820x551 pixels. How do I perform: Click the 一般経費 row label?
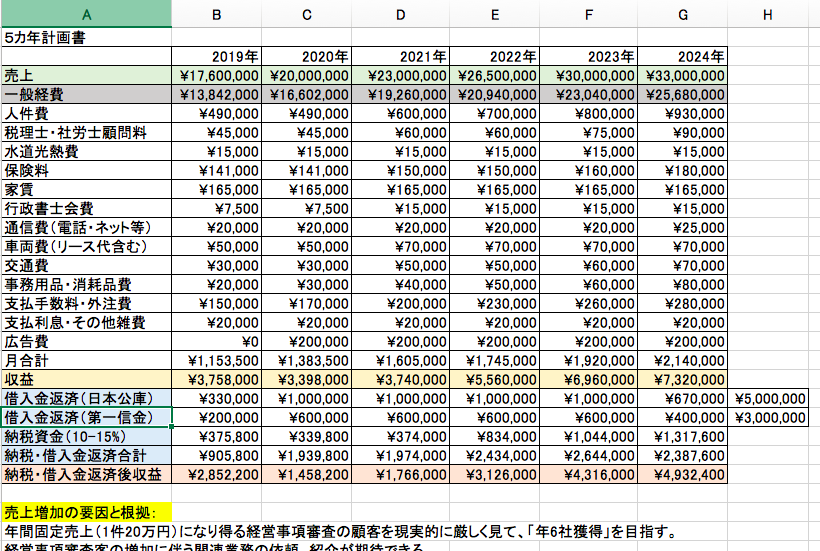86,94
